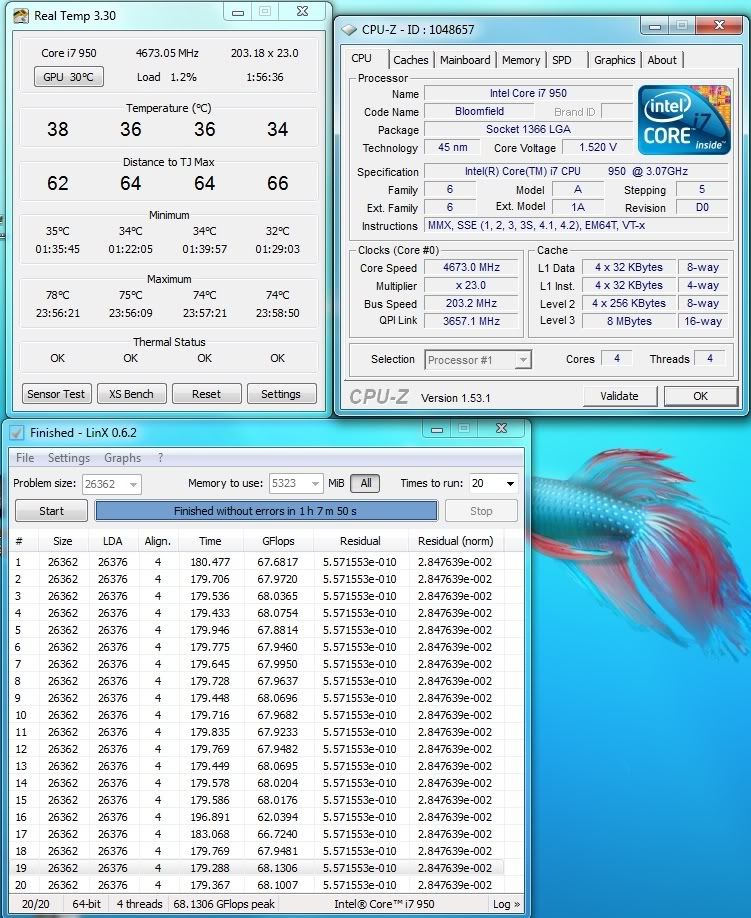Switch to the About tab in CPU-Z
This screenshot has height=918, width=751.
[662, 60]
